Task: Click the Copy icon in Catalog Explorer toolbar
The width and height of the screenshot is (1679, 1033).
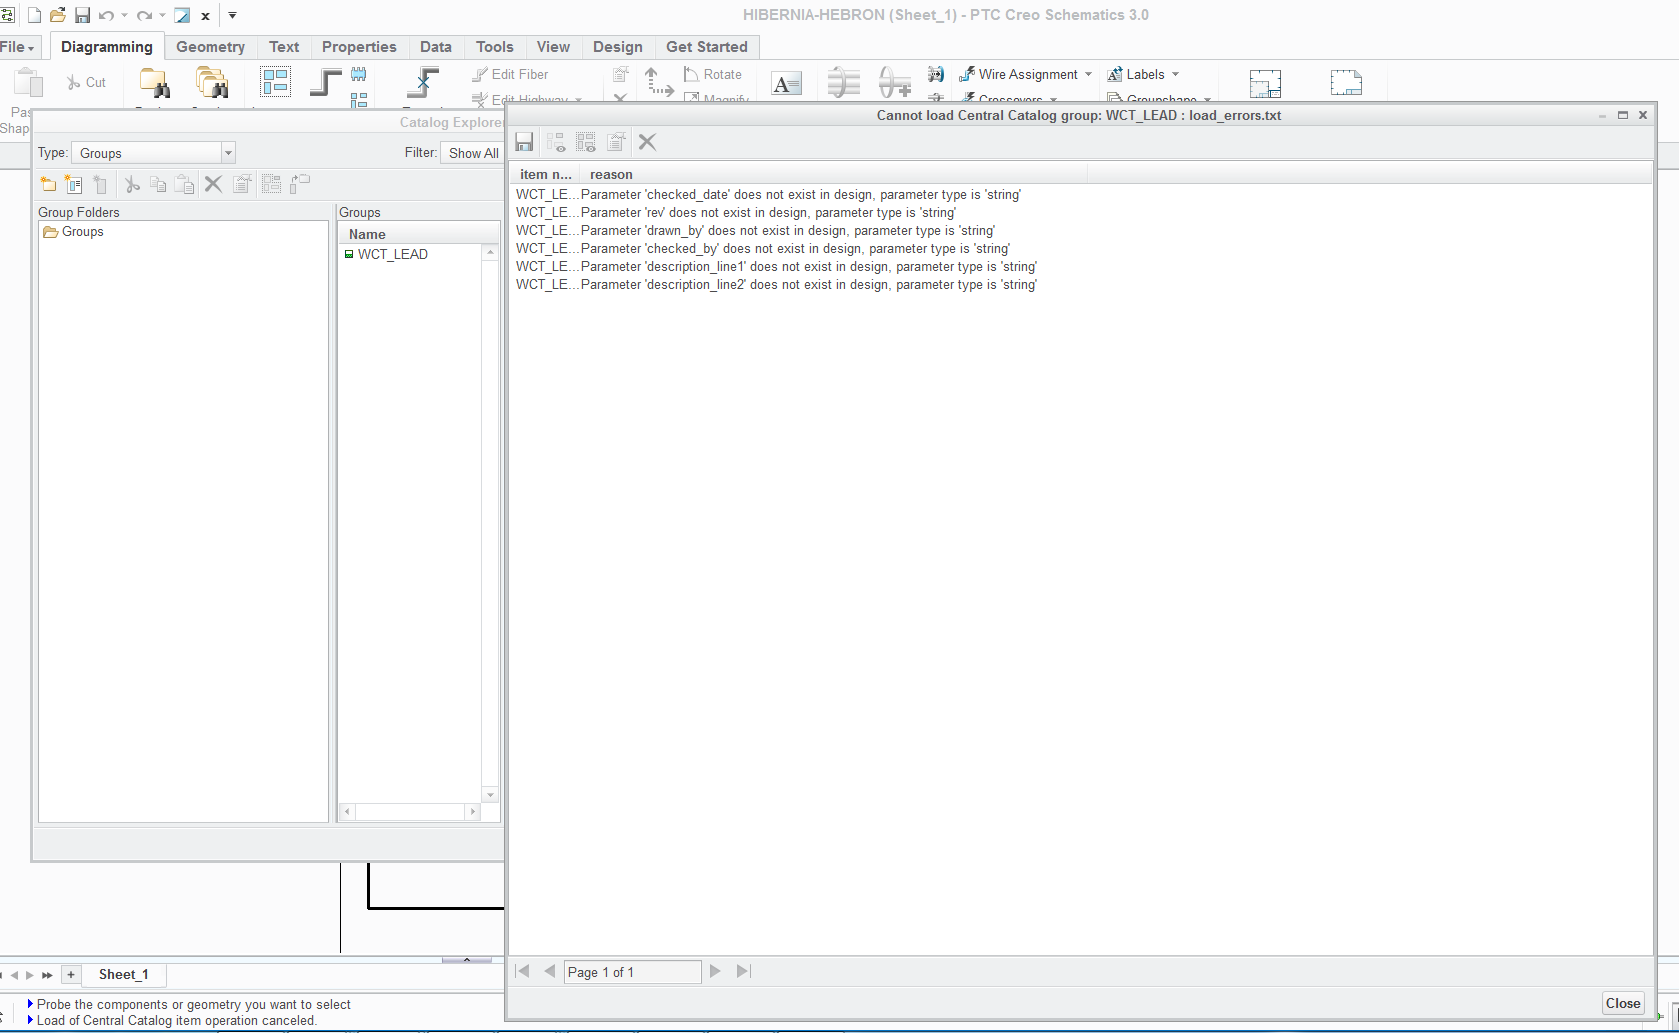Action: [x=157, y=184]
